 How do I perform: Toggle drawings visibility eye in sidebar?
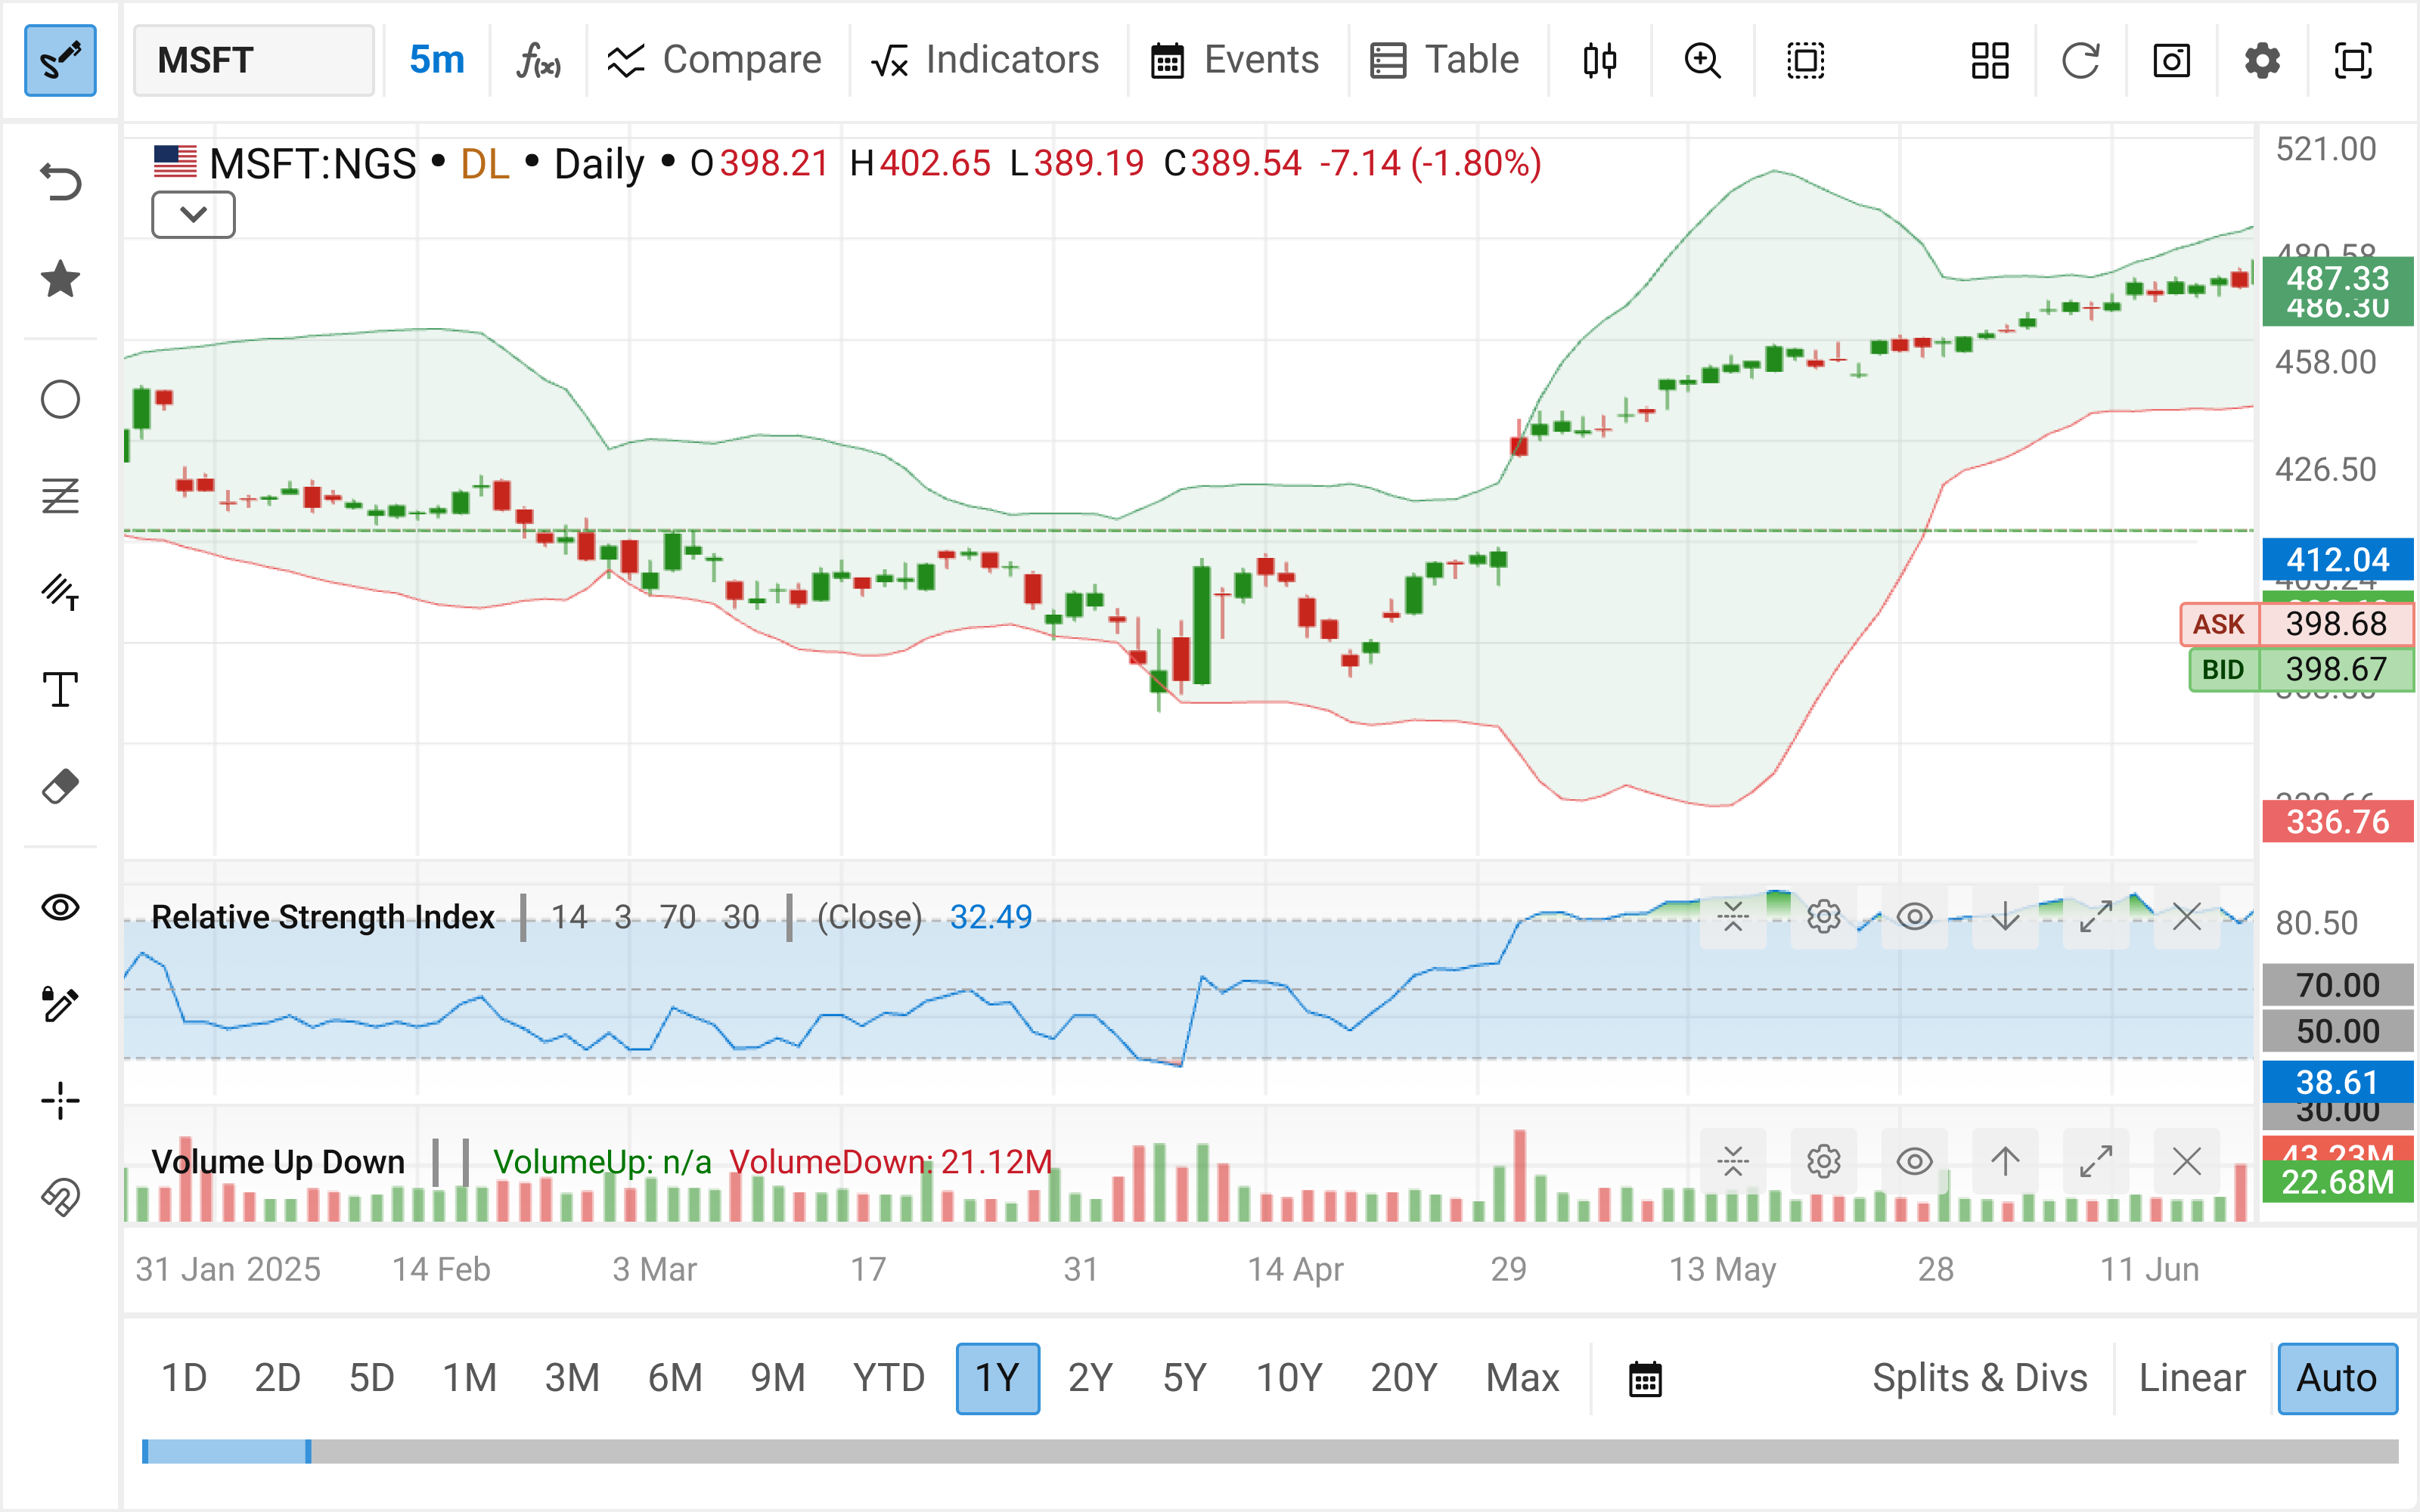click(60, 907)
